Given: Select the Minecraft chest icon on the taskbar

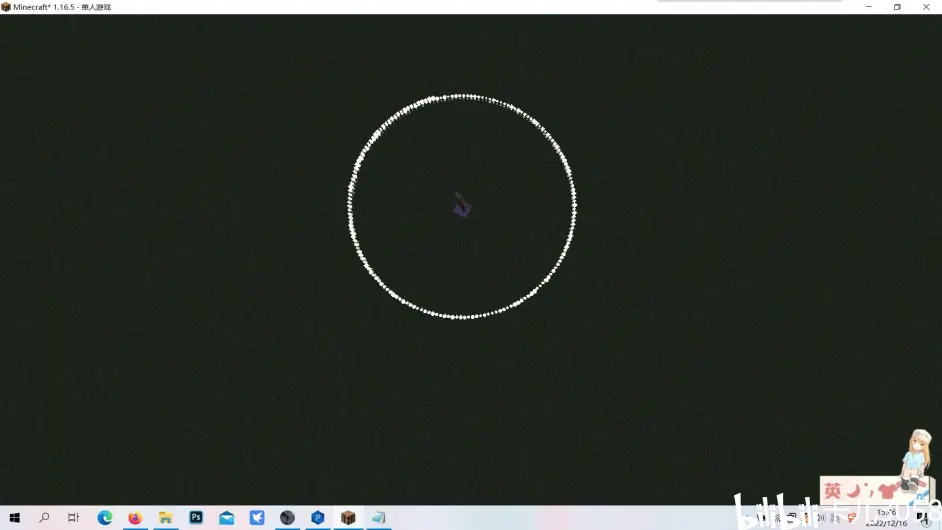Looking at the screenshot, I should [x=348, y=517].
